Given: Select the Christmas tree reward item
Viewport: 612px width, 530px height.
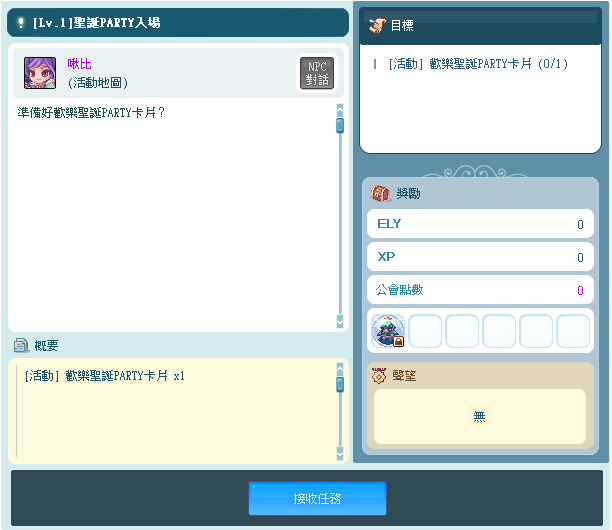Looking at the screenshot, I should [x=388, y=331].
